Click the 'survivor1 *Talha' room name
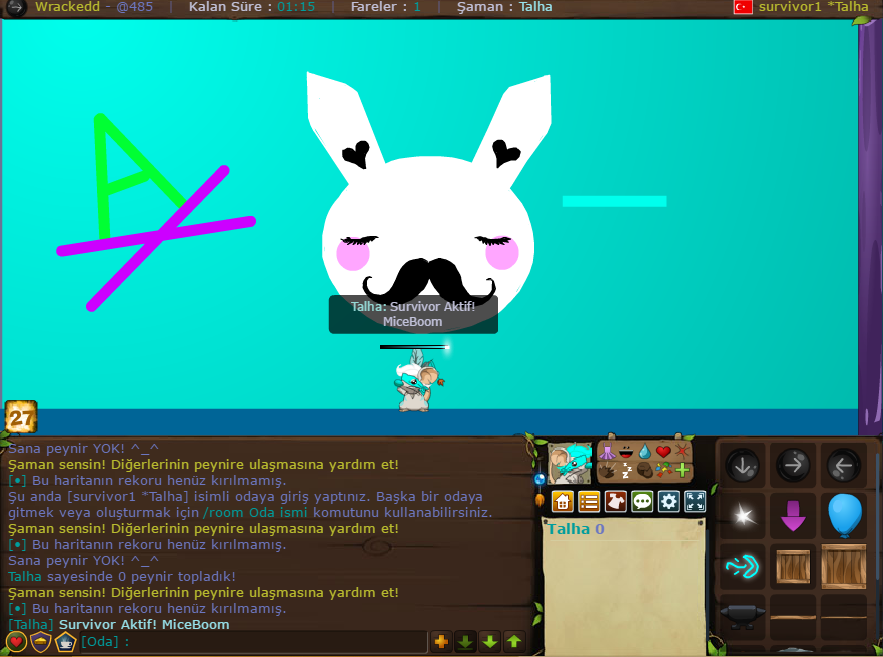 pyautogui.click(x=813, y=7)
